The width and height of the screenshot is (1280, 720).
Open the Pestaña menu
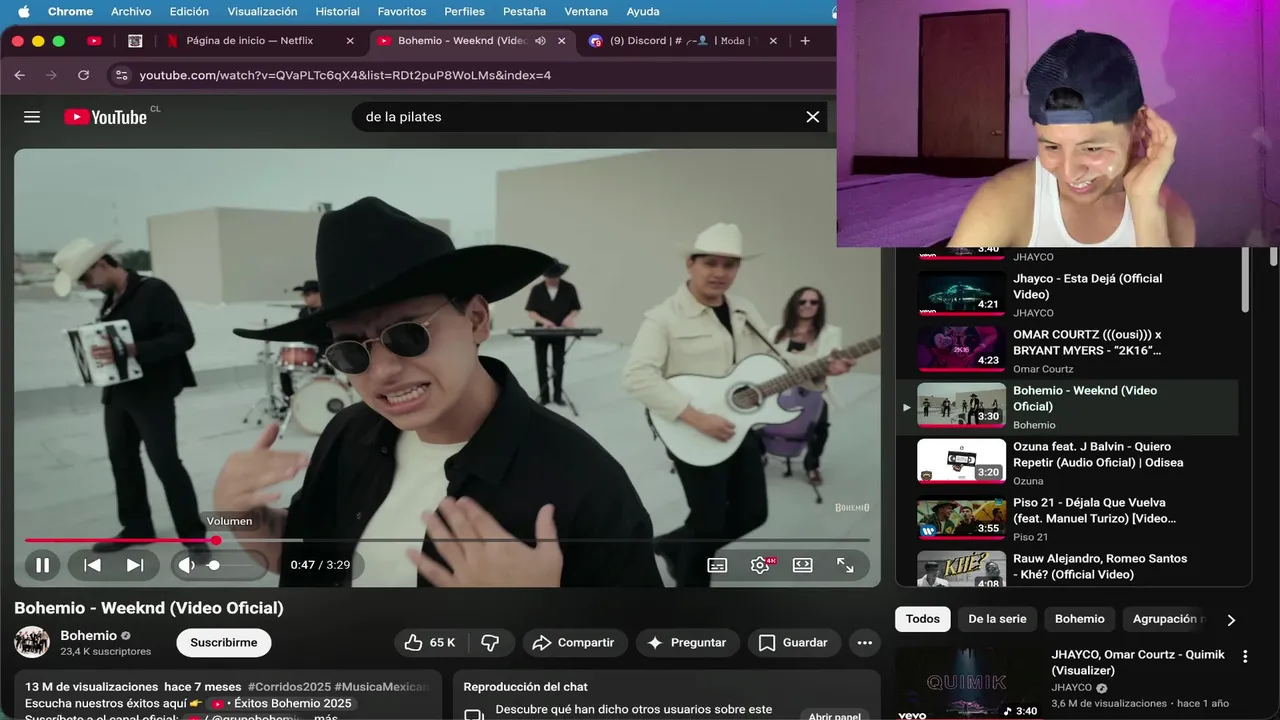pos(525,12)
